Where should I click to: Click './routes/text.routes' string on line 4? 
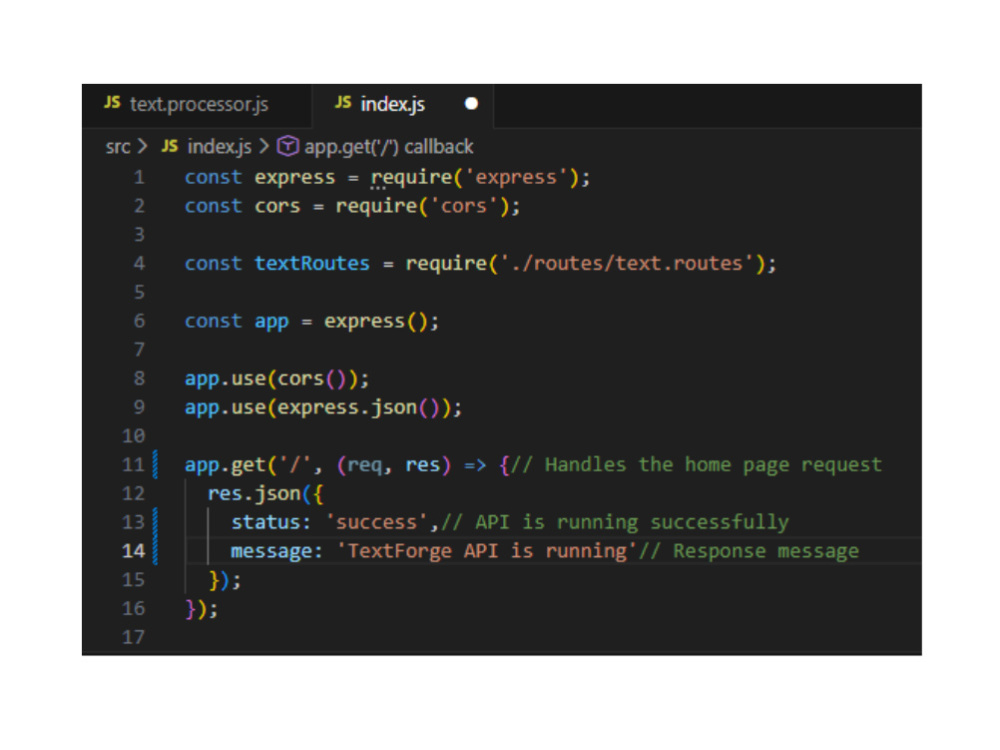[628, 263]
